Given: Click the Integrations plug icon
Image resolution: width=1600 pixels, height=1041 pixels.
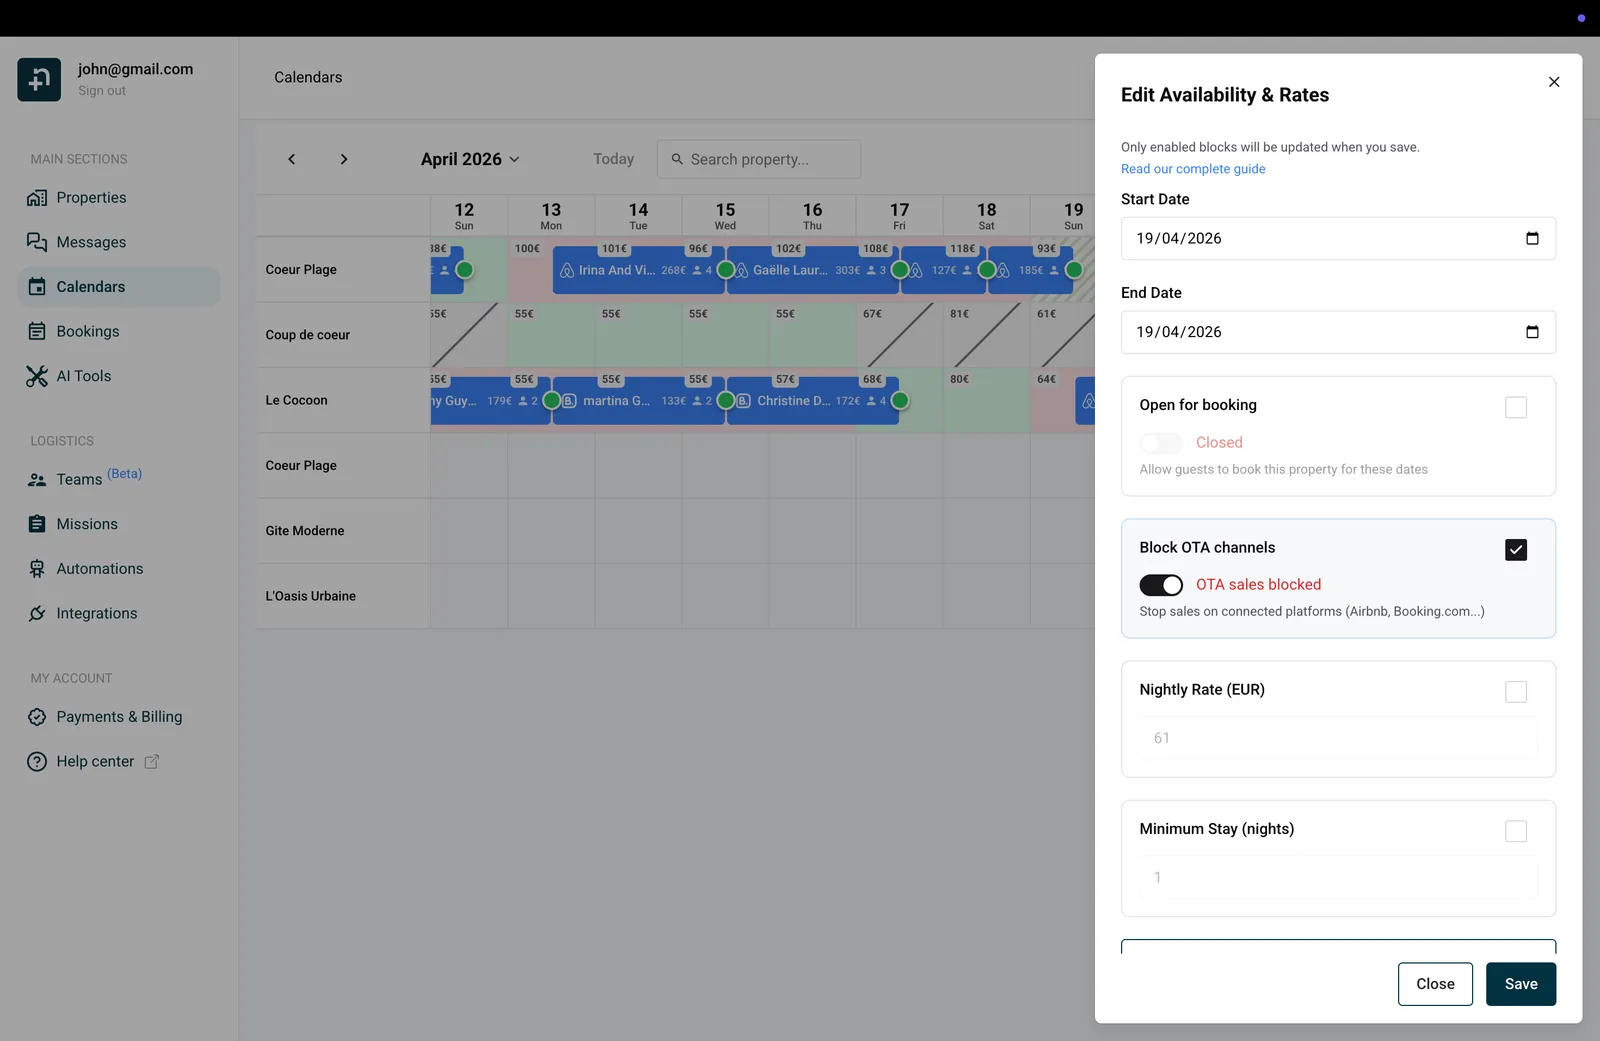Looking at the screenshot, I should pos(37,613).
